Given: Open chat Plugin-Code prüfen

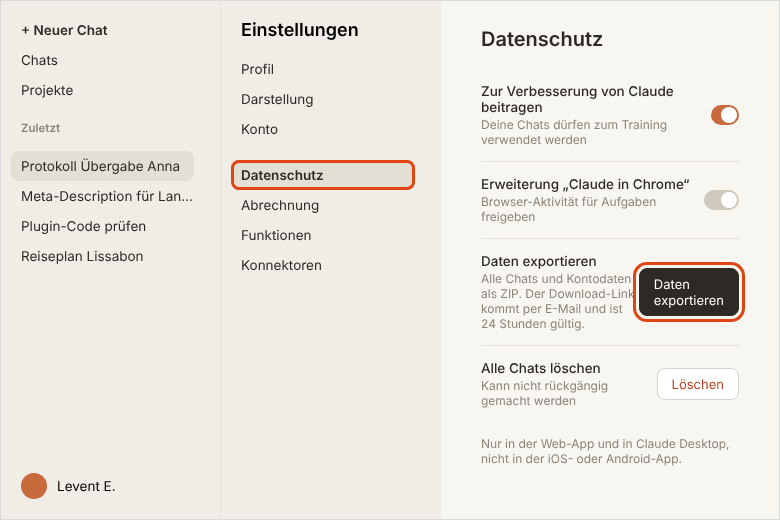Looking at the screenshot, I should (x=84, y=226).
